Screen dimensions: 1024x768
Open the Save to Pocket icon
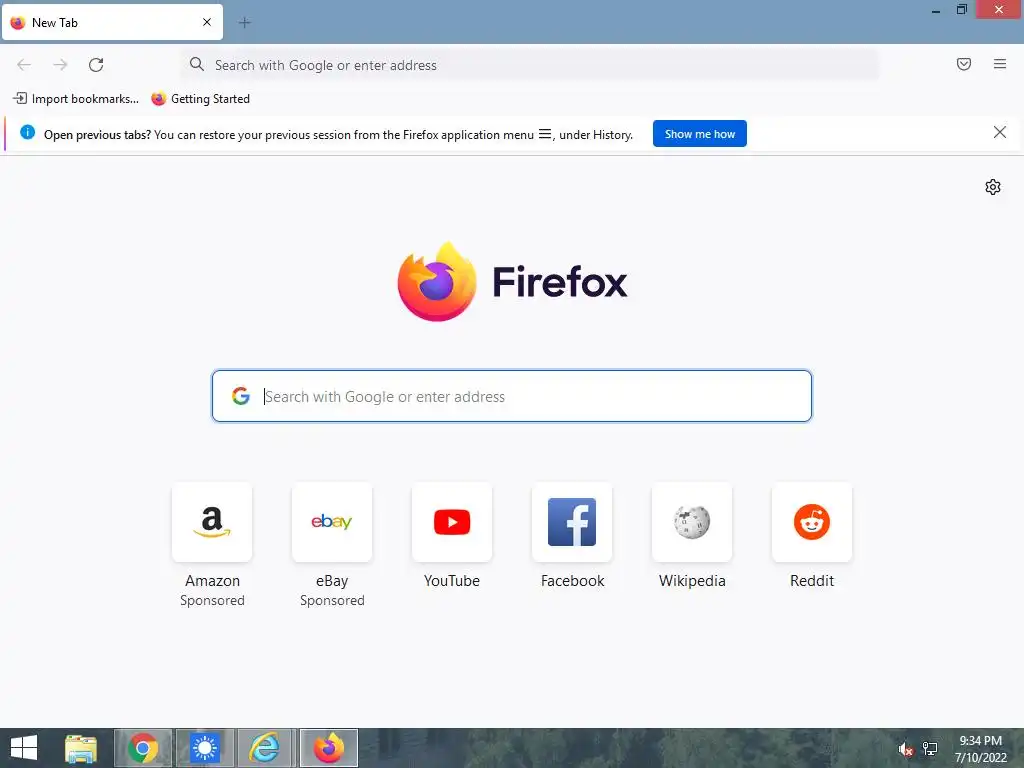tap(964, 64)
